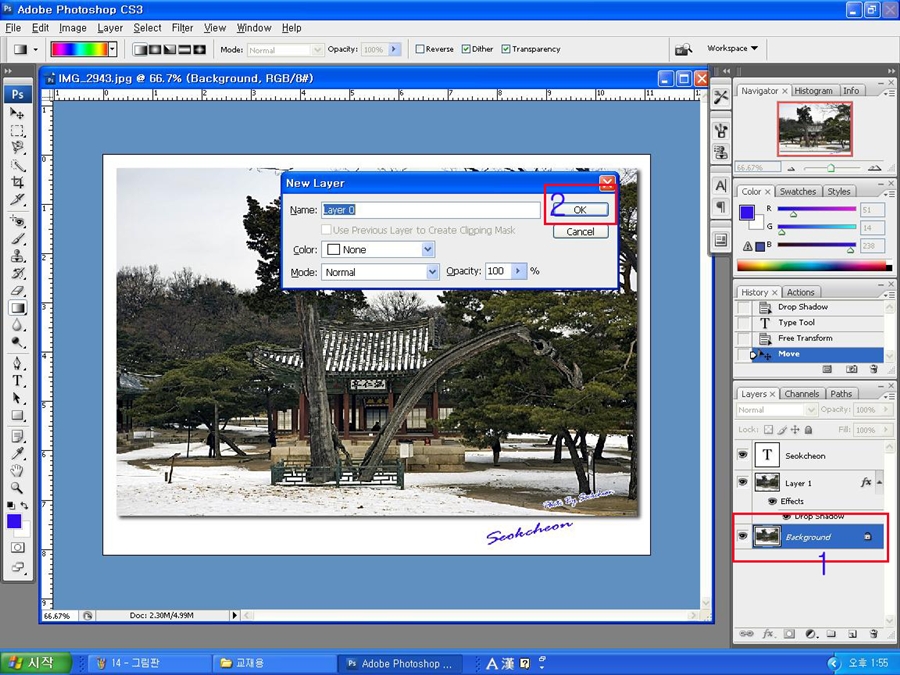
Task: Select the Hand tool
Action: [17, 471]
